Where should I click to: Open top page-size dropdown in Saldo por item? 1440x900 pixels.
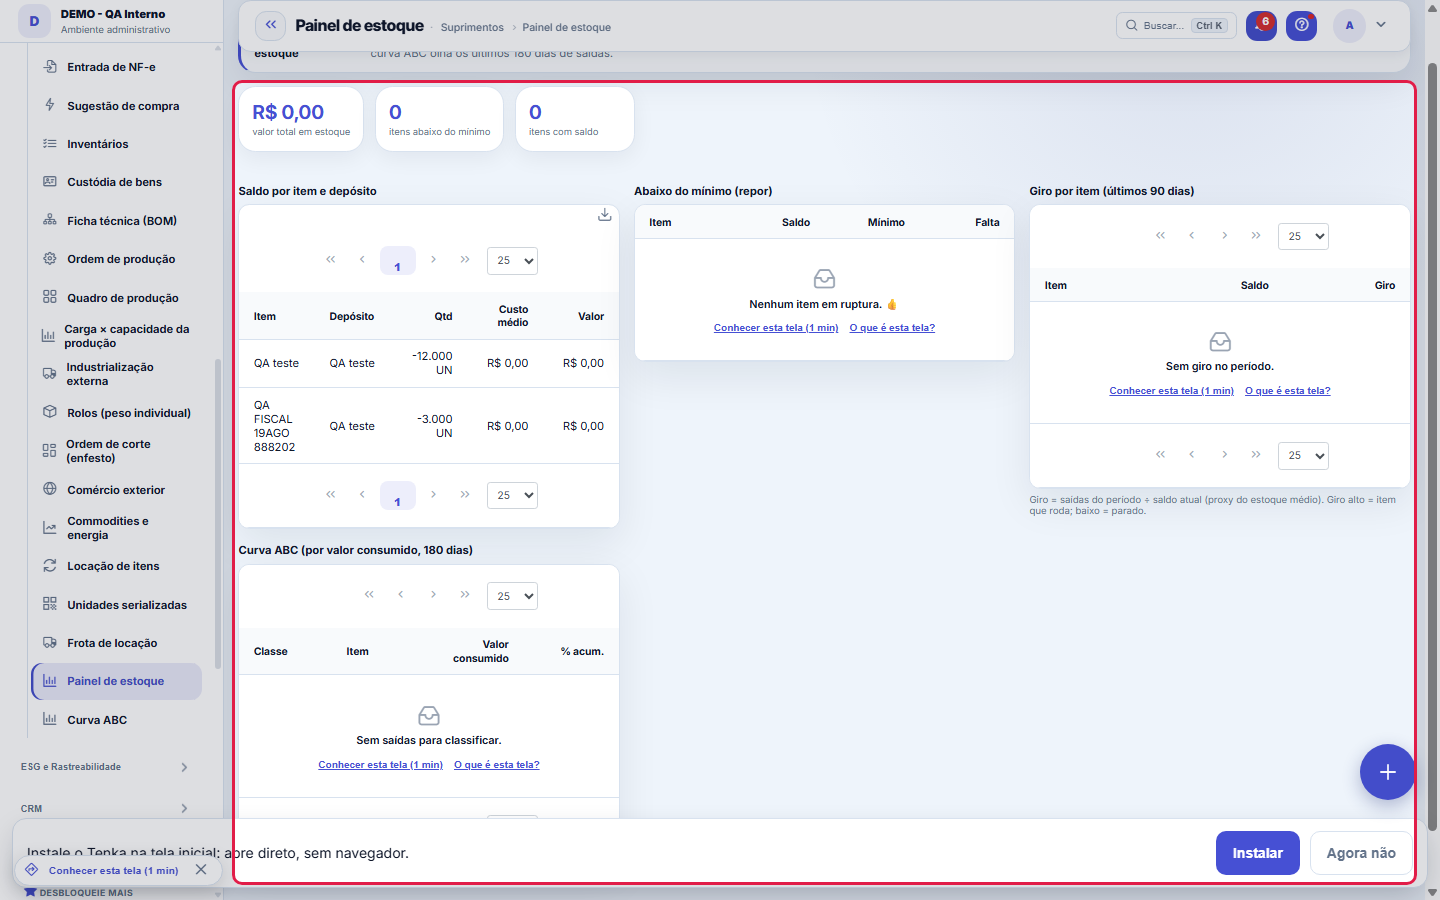pyautogui.click(x=512, y=261)
